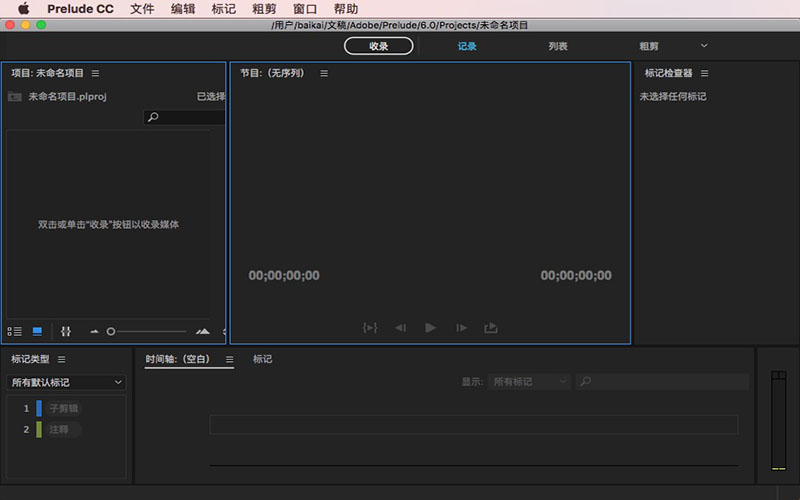Open the 标记检查器 panel menu
This screenshot has width=800, height=500.
(705, 73)
